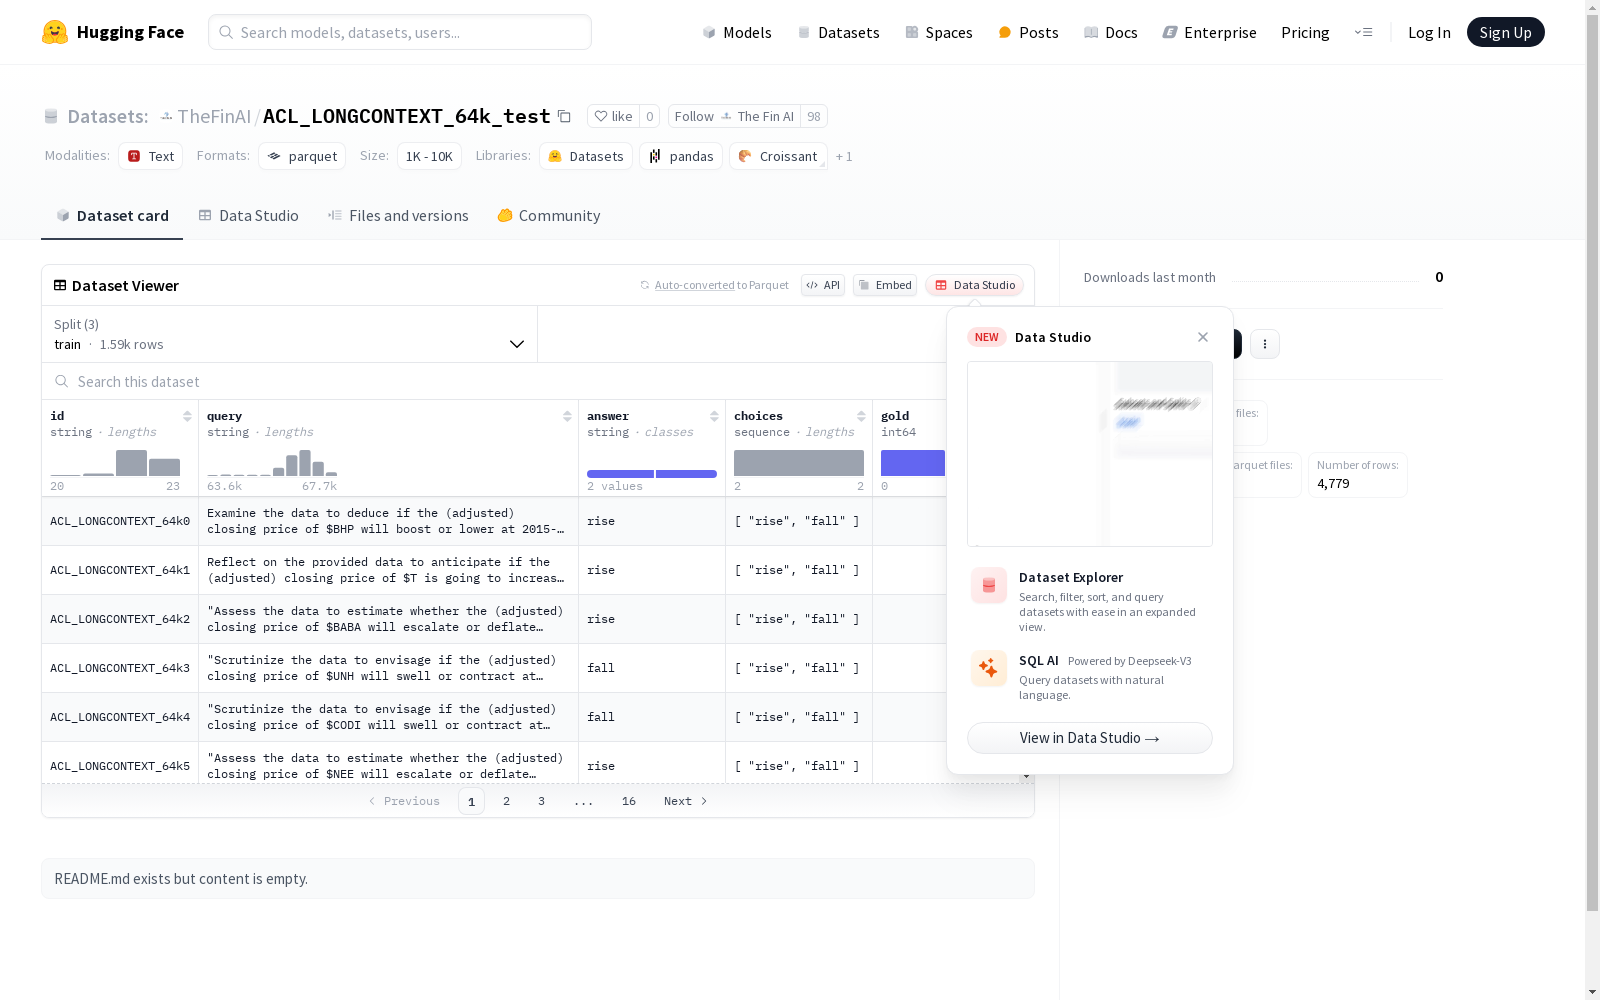Click current page 1 button
Image resolution: width=1600 pixels, height=1000 pixels.
click(471, 801)
